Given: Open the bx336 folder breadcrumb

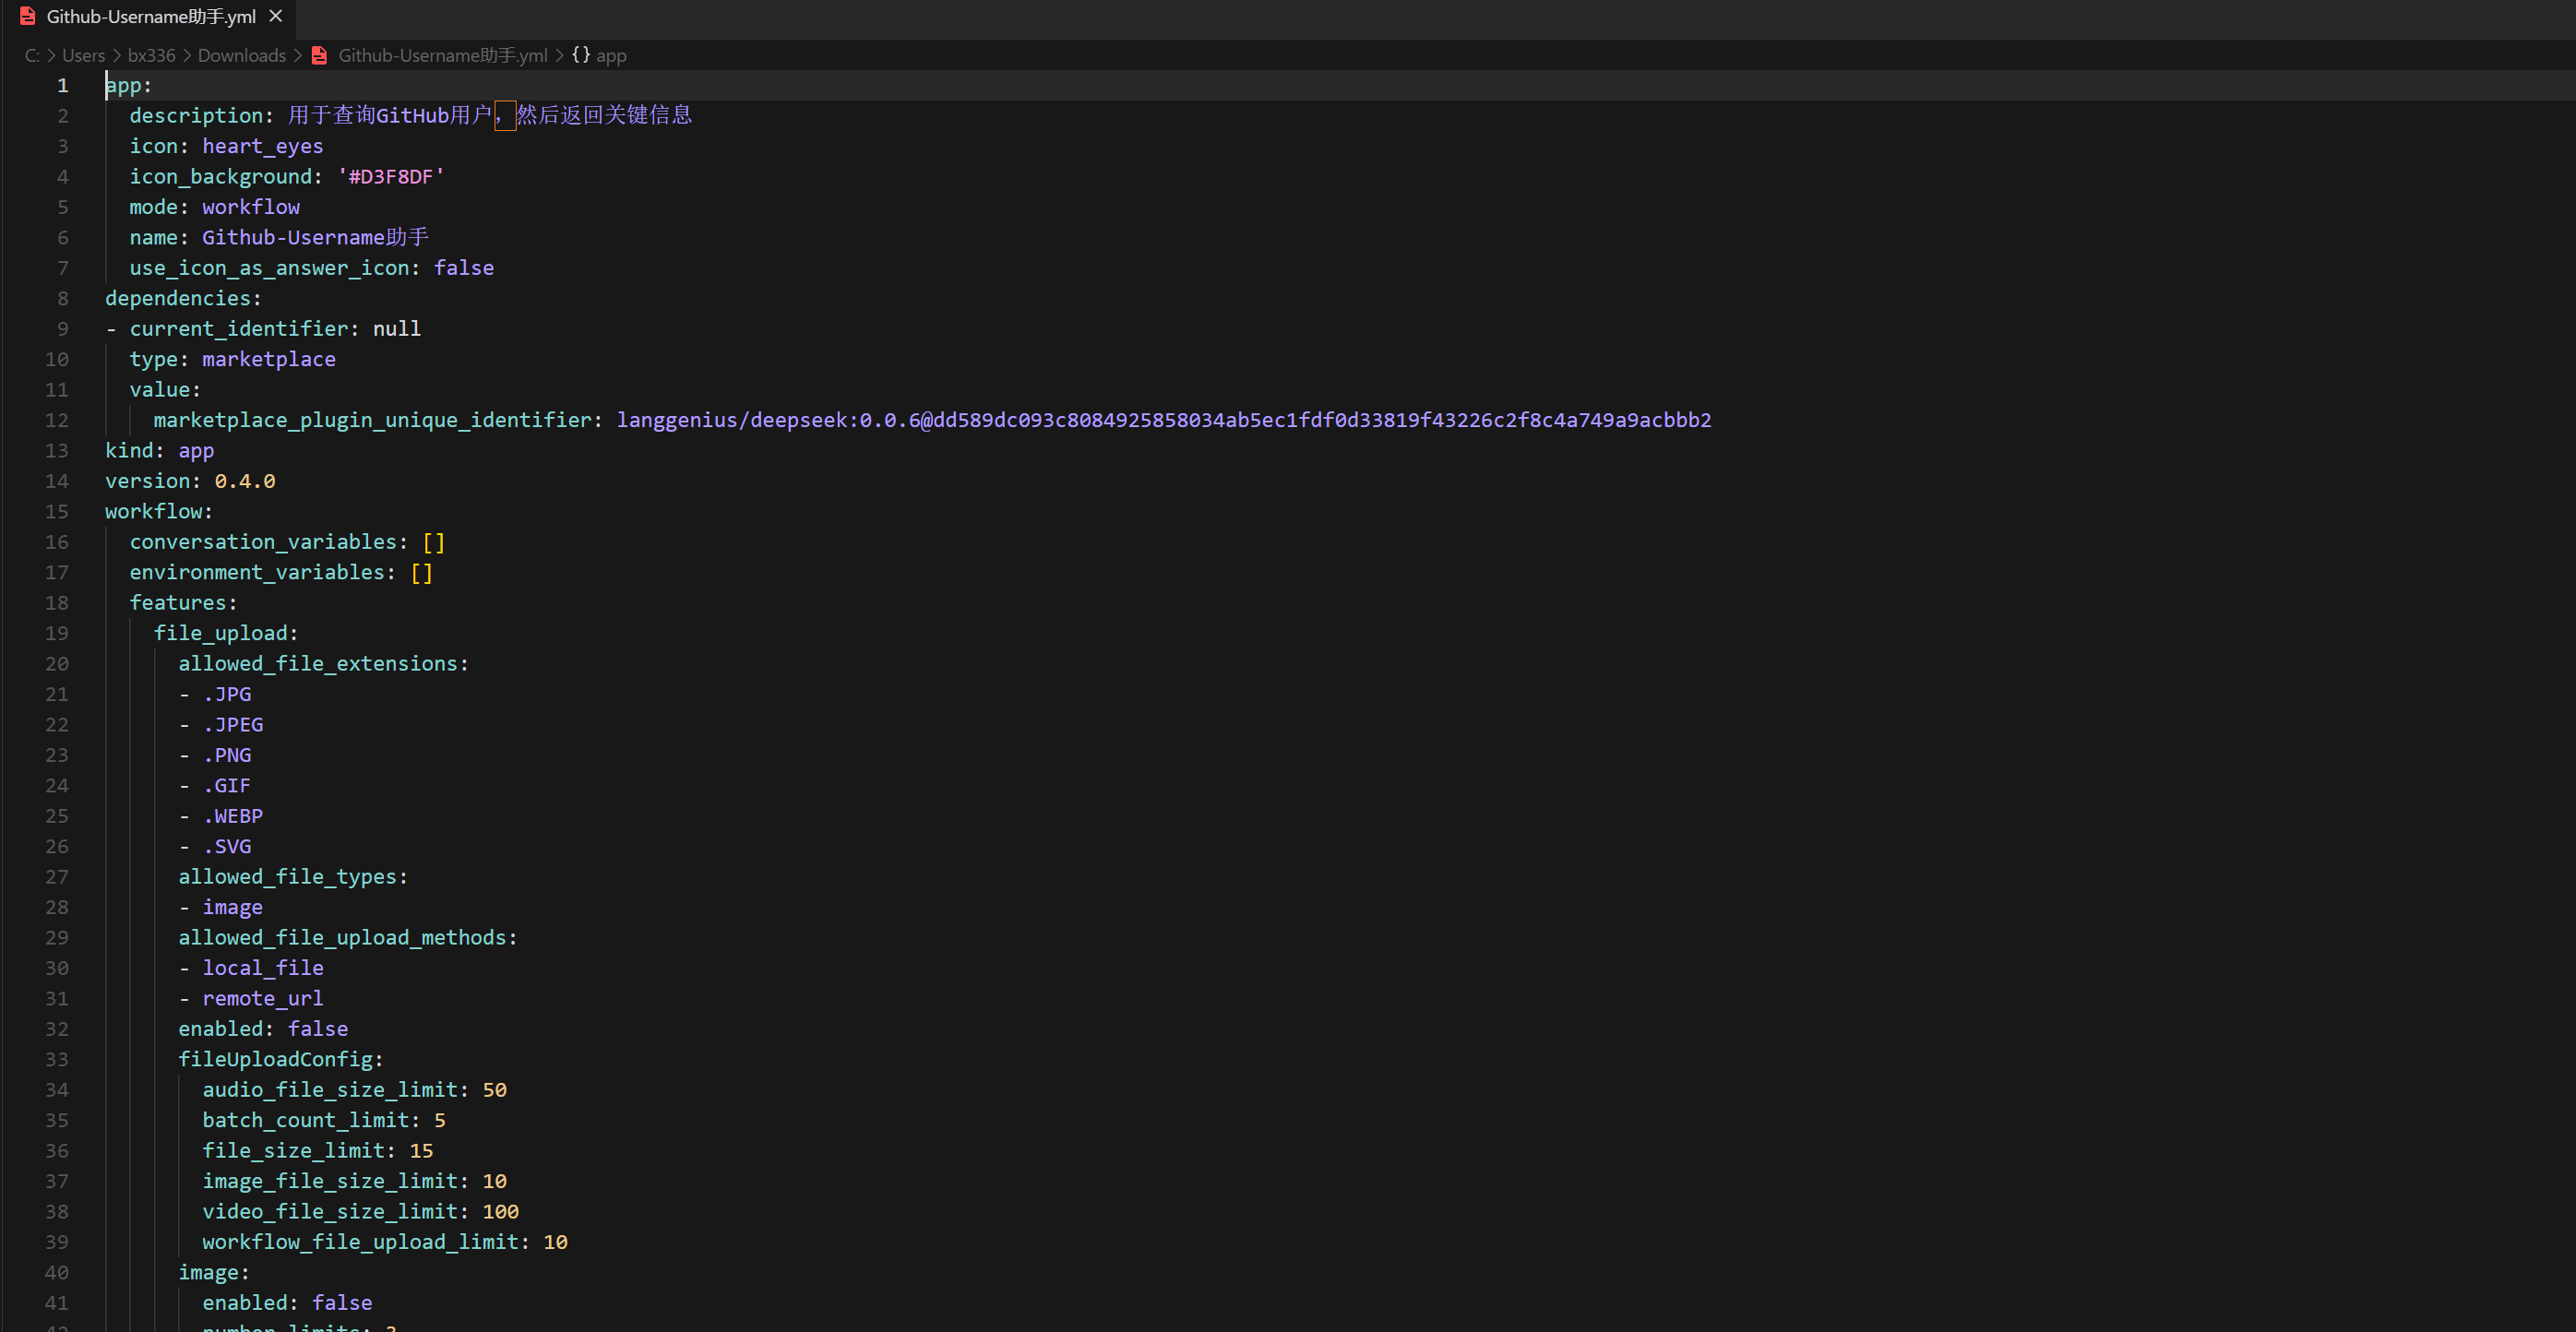Looking at the screenshot, I should pos(151,55).
